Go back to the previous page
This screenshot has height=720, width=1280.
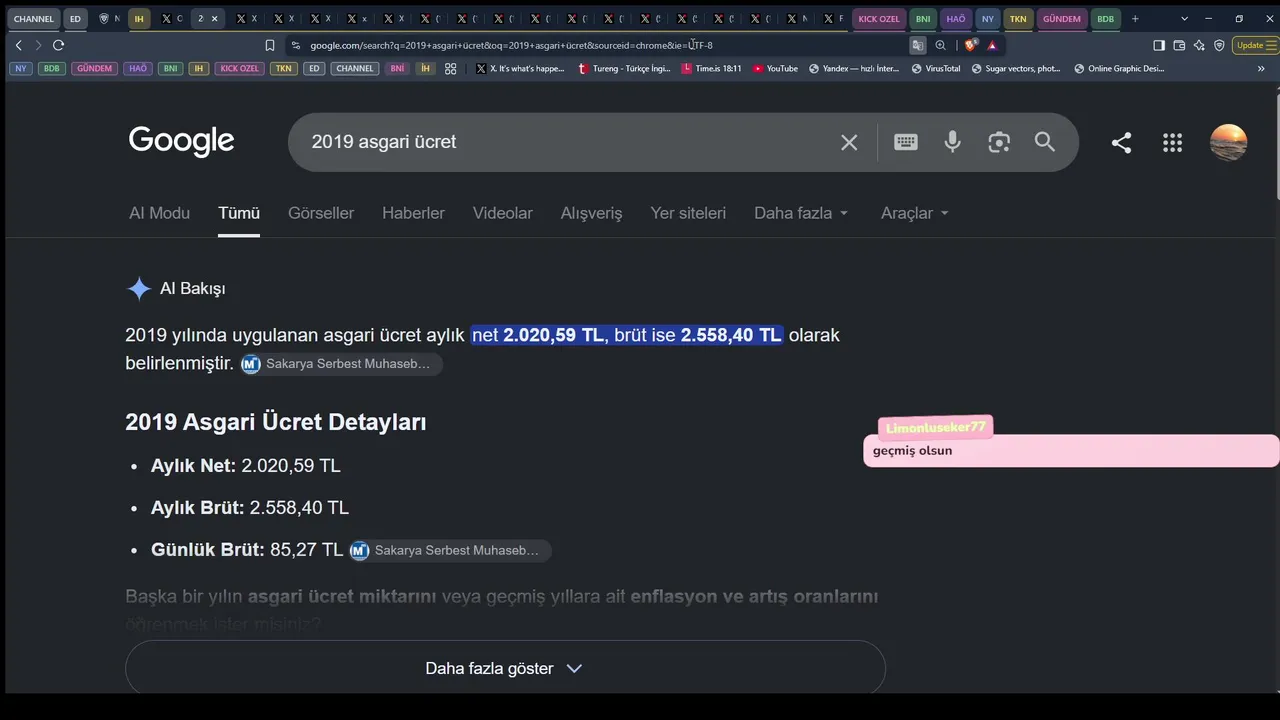pyautogui.click(x=18, y=45)
